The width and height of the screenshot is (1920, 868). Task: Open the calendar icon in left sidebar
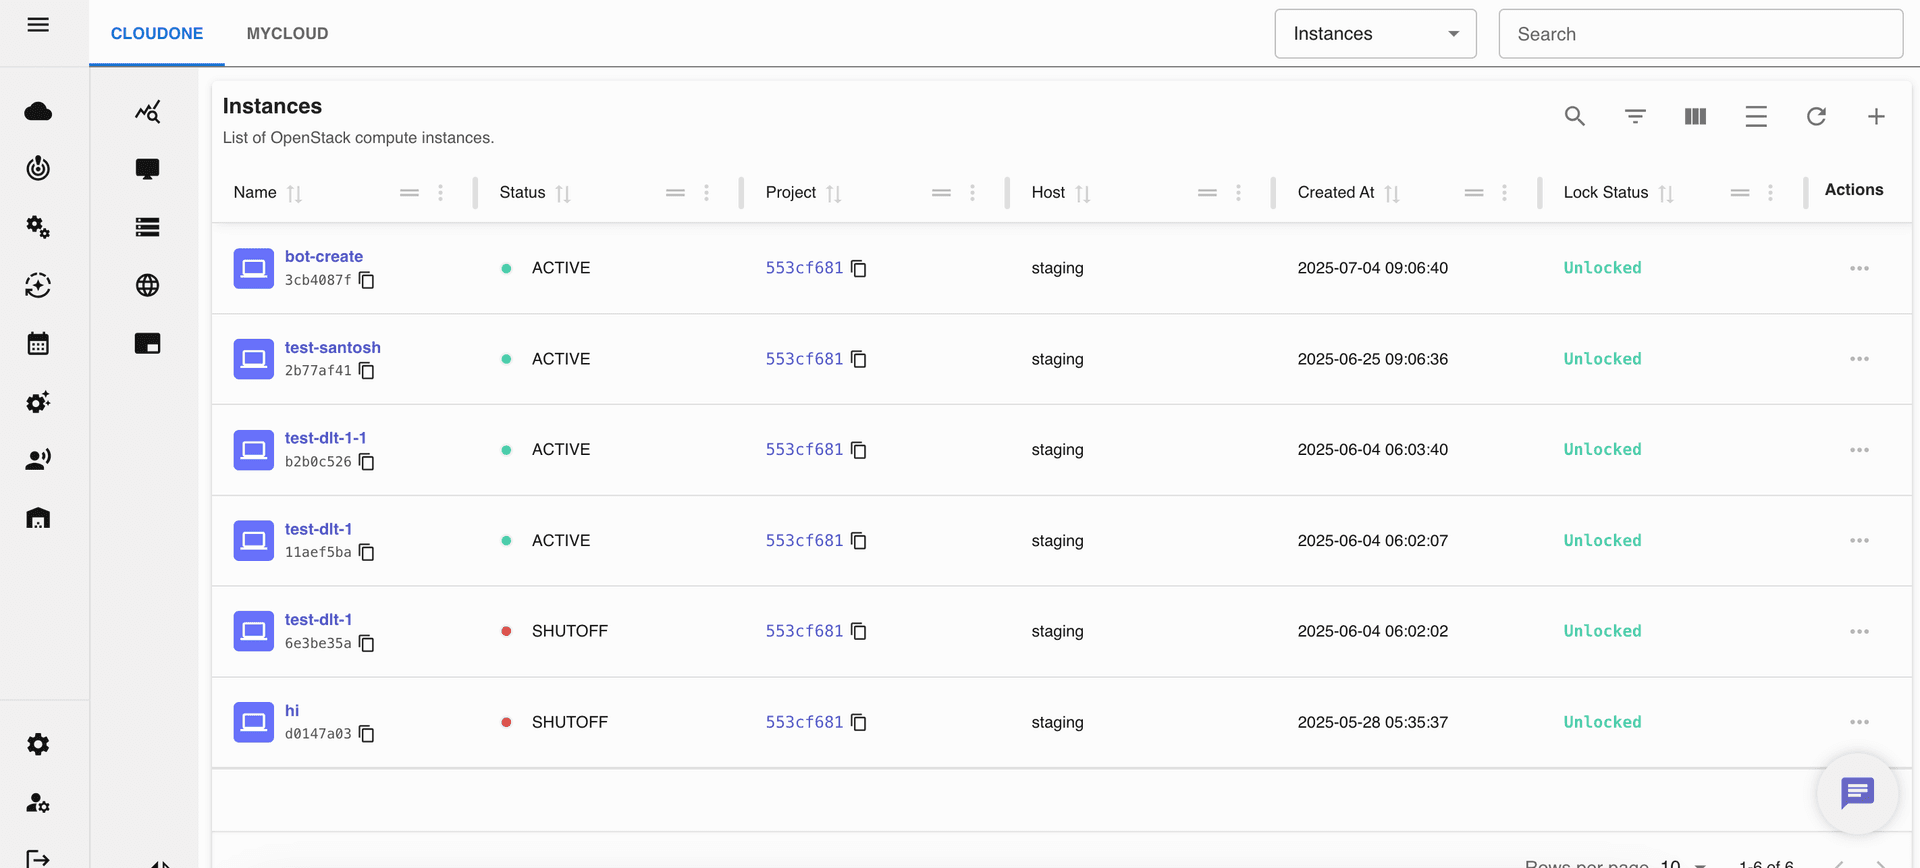point(38,344)
